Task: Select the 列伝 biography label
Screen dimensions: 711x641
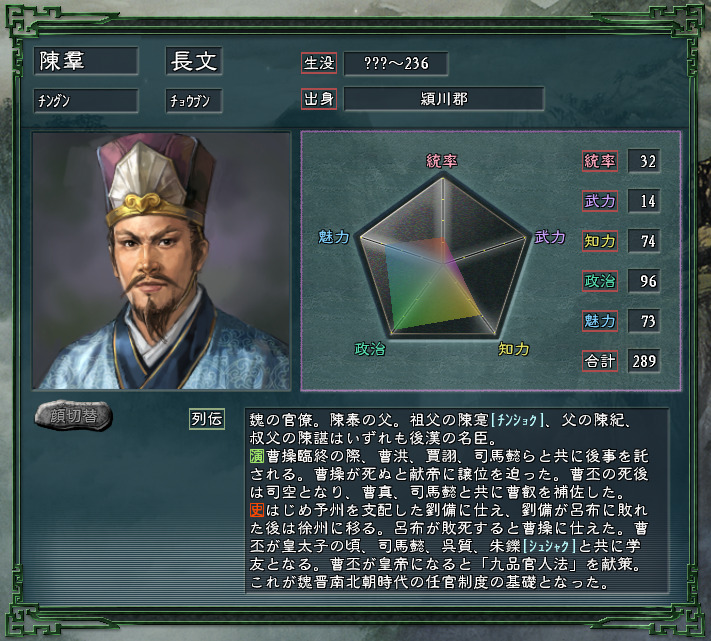Action: point(207,419)
